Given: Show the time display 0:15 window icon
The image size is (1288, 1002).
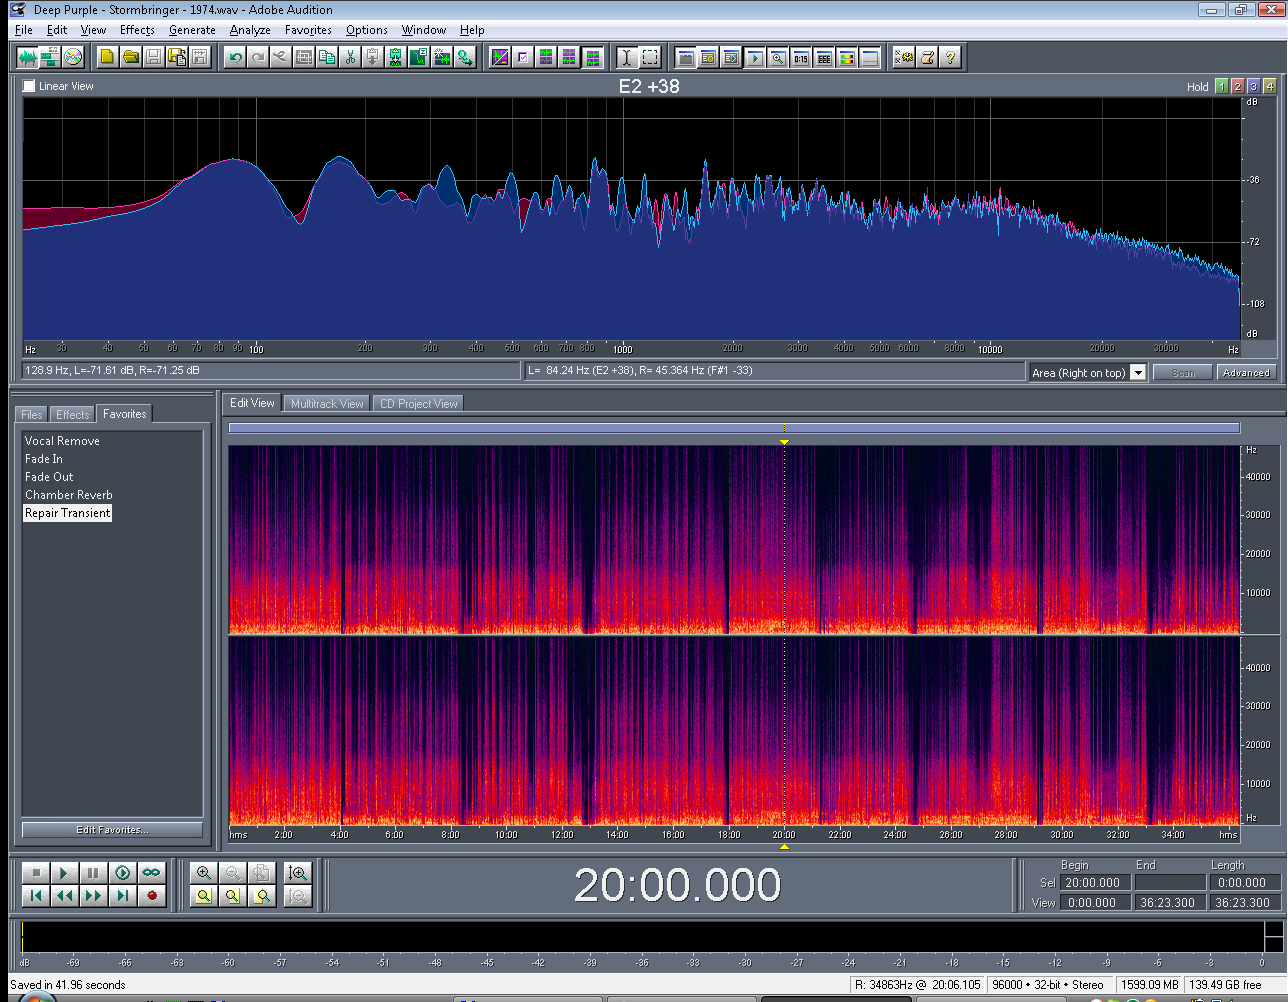Looking at the screenshot, I should 801,57.
